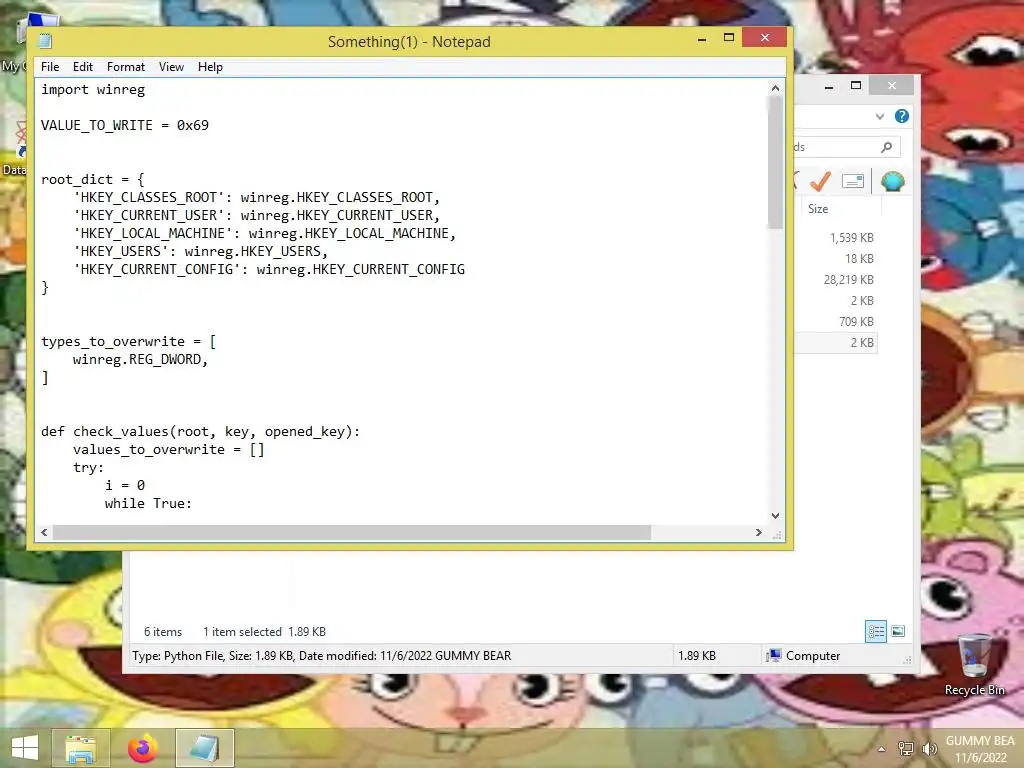This screenshot has height=768, width=1024.
Task: Select the file row sized 1,539 KB
Action: click(837, 238)
